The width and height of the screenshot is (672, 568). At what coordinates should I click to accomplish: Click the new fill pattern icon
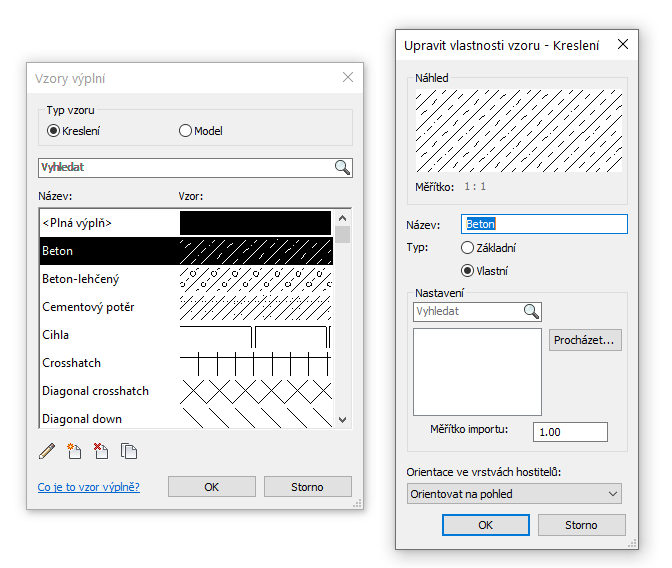[x=74, y=451]
